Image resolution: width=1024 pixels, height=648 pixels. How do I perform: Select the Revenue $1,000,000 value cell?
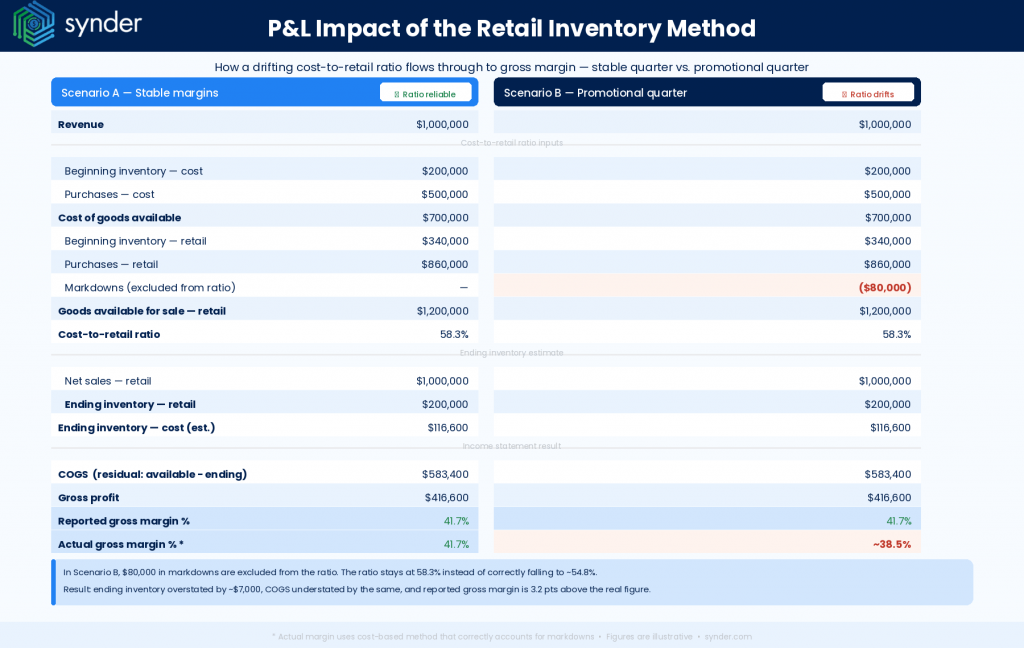440,124
